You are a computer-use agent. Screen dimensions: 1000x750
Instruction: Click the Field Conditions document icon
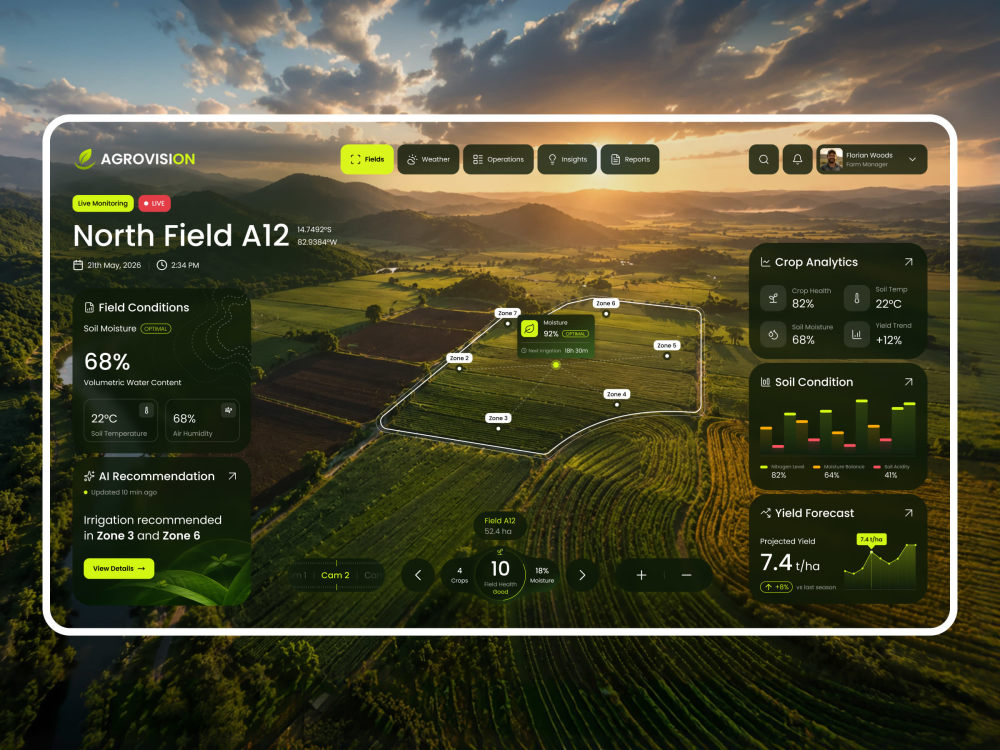pyautogui.click(x=89, y=307)
